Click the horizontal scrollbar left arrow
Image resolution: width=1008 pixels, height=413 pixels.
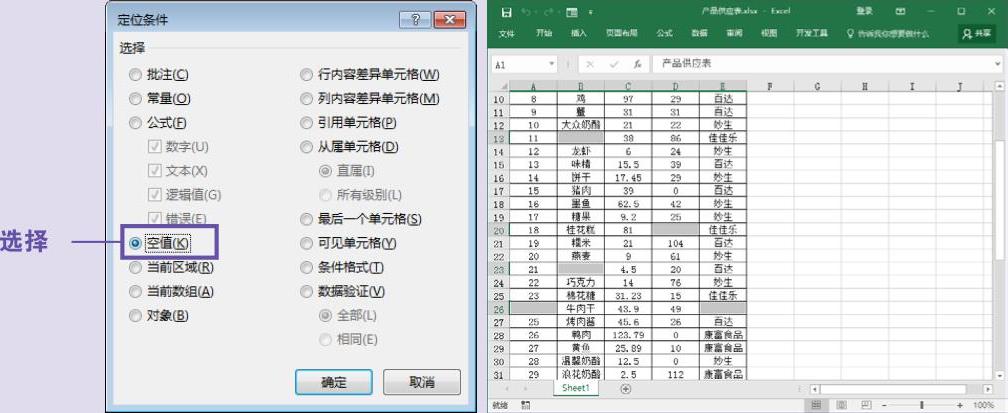[814, 389]
